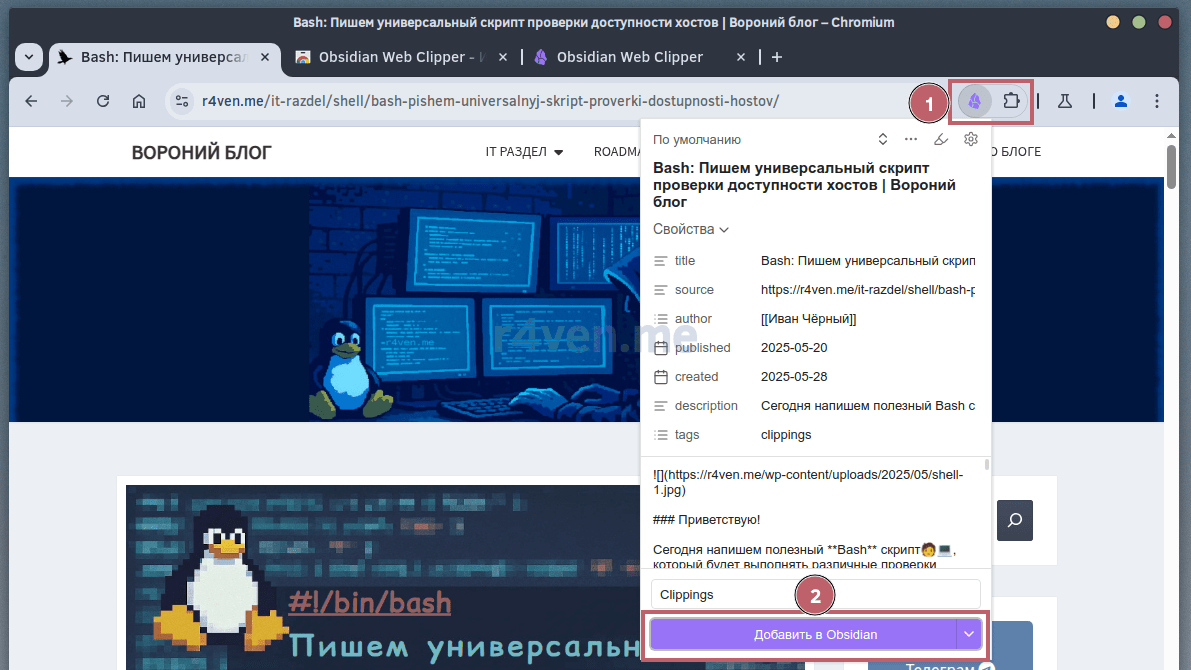
Task: Click the Clippings folder path field
Action: [816, 595]
